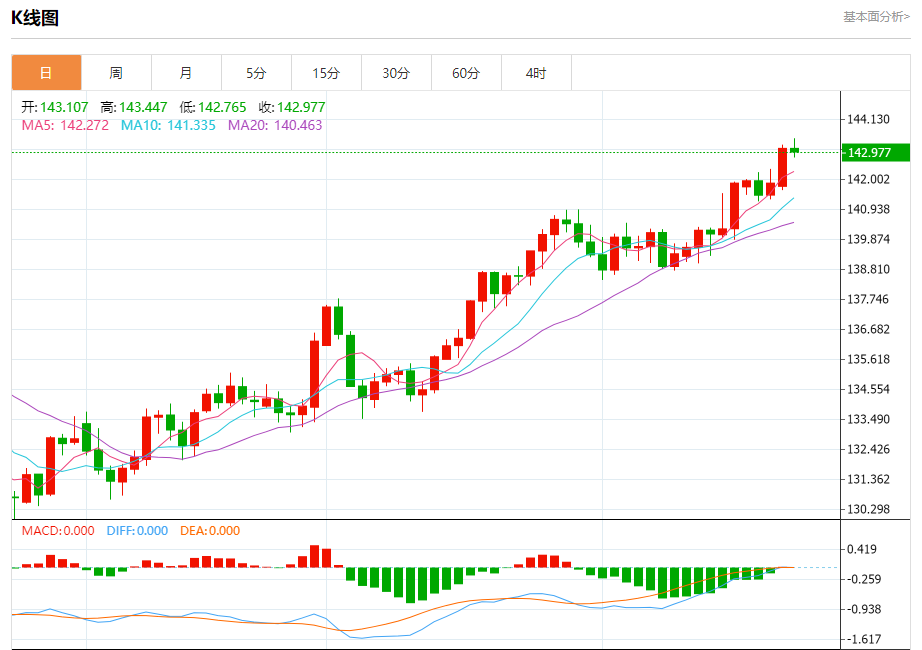Switch to the 月 monthly tab

(x=186, y=73)
